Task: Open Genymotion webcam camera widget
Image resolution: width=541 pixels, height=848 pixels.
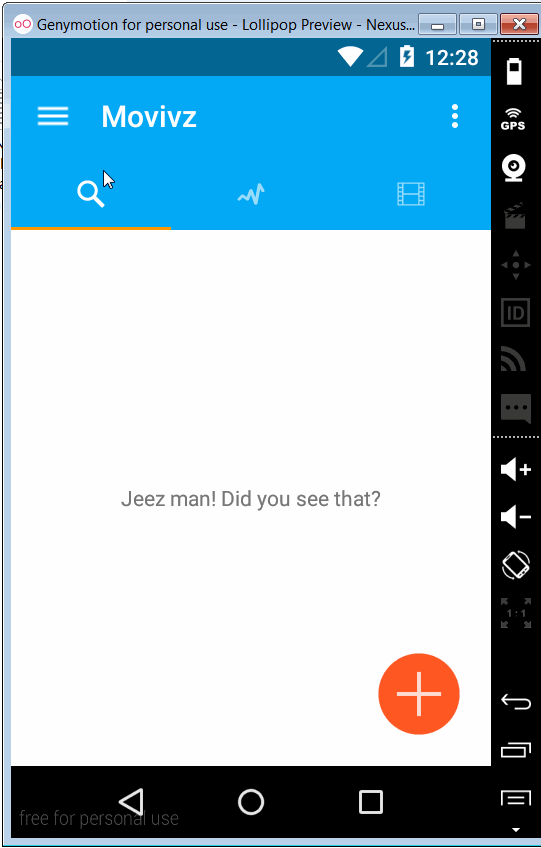Action: point(514,168)
